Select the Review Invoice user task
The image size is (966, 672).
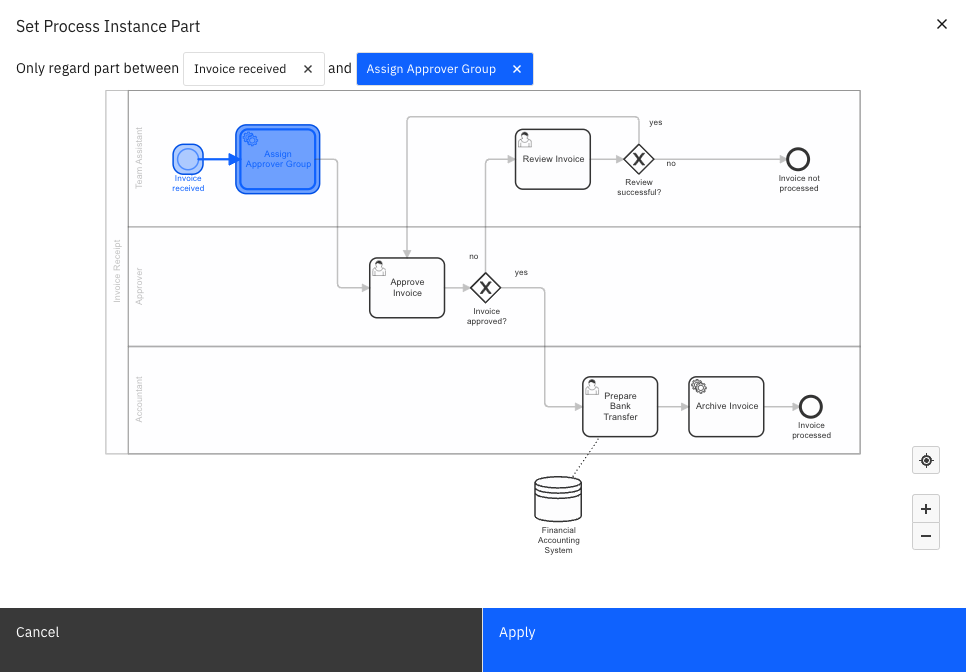[553, 160]
